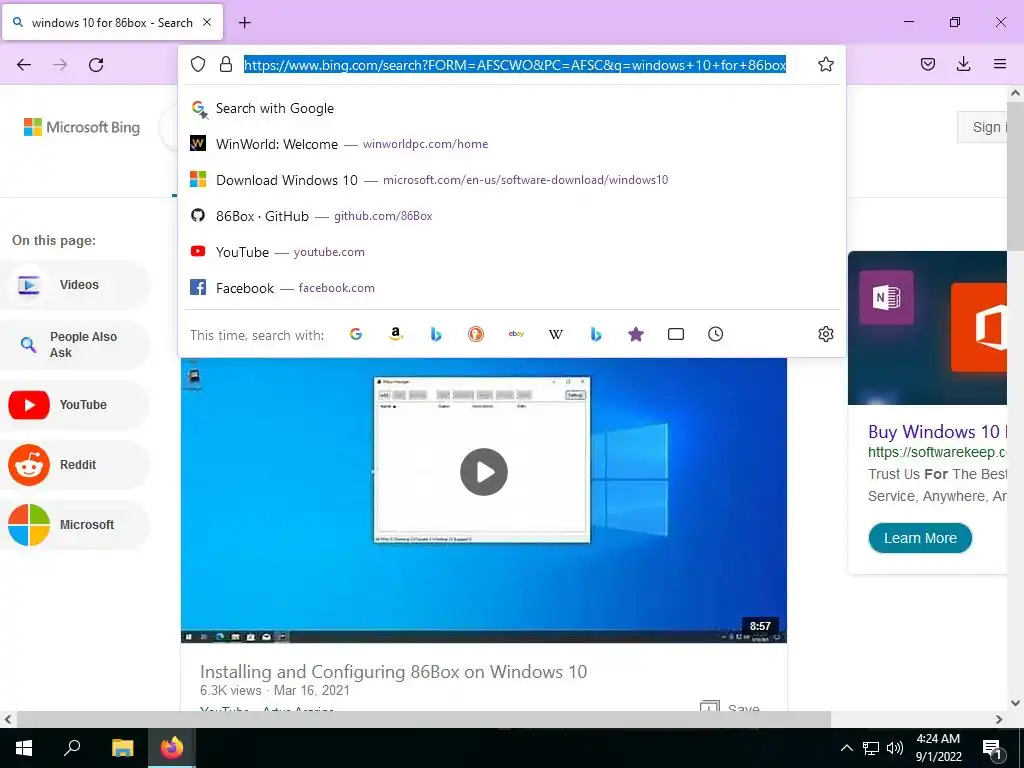The height and width of the screenshot is (768, 1024).
Task: Open File Explorer from taskbar
Action: coord(122,748)
